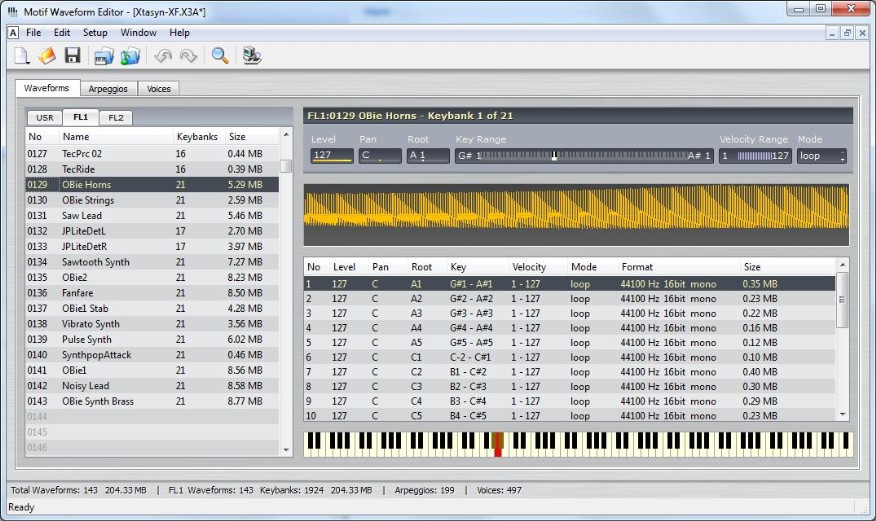Create a new file with toolbar icon
876x521 pixels.
[22, 56]
